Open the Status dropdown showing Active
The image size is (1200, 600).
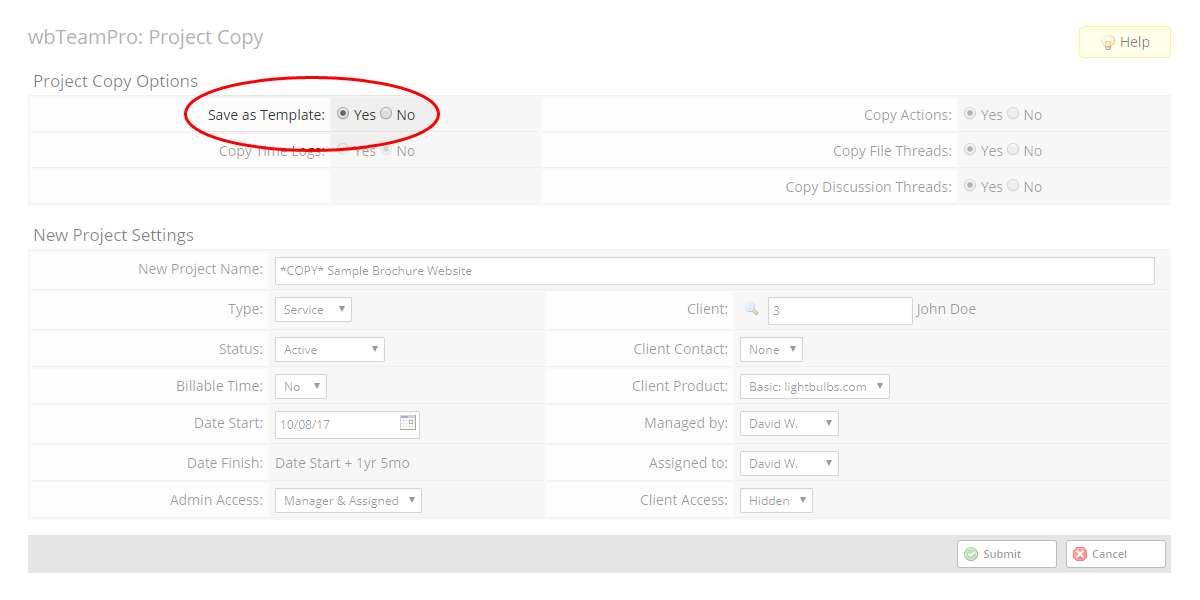[x=329, y=348]
